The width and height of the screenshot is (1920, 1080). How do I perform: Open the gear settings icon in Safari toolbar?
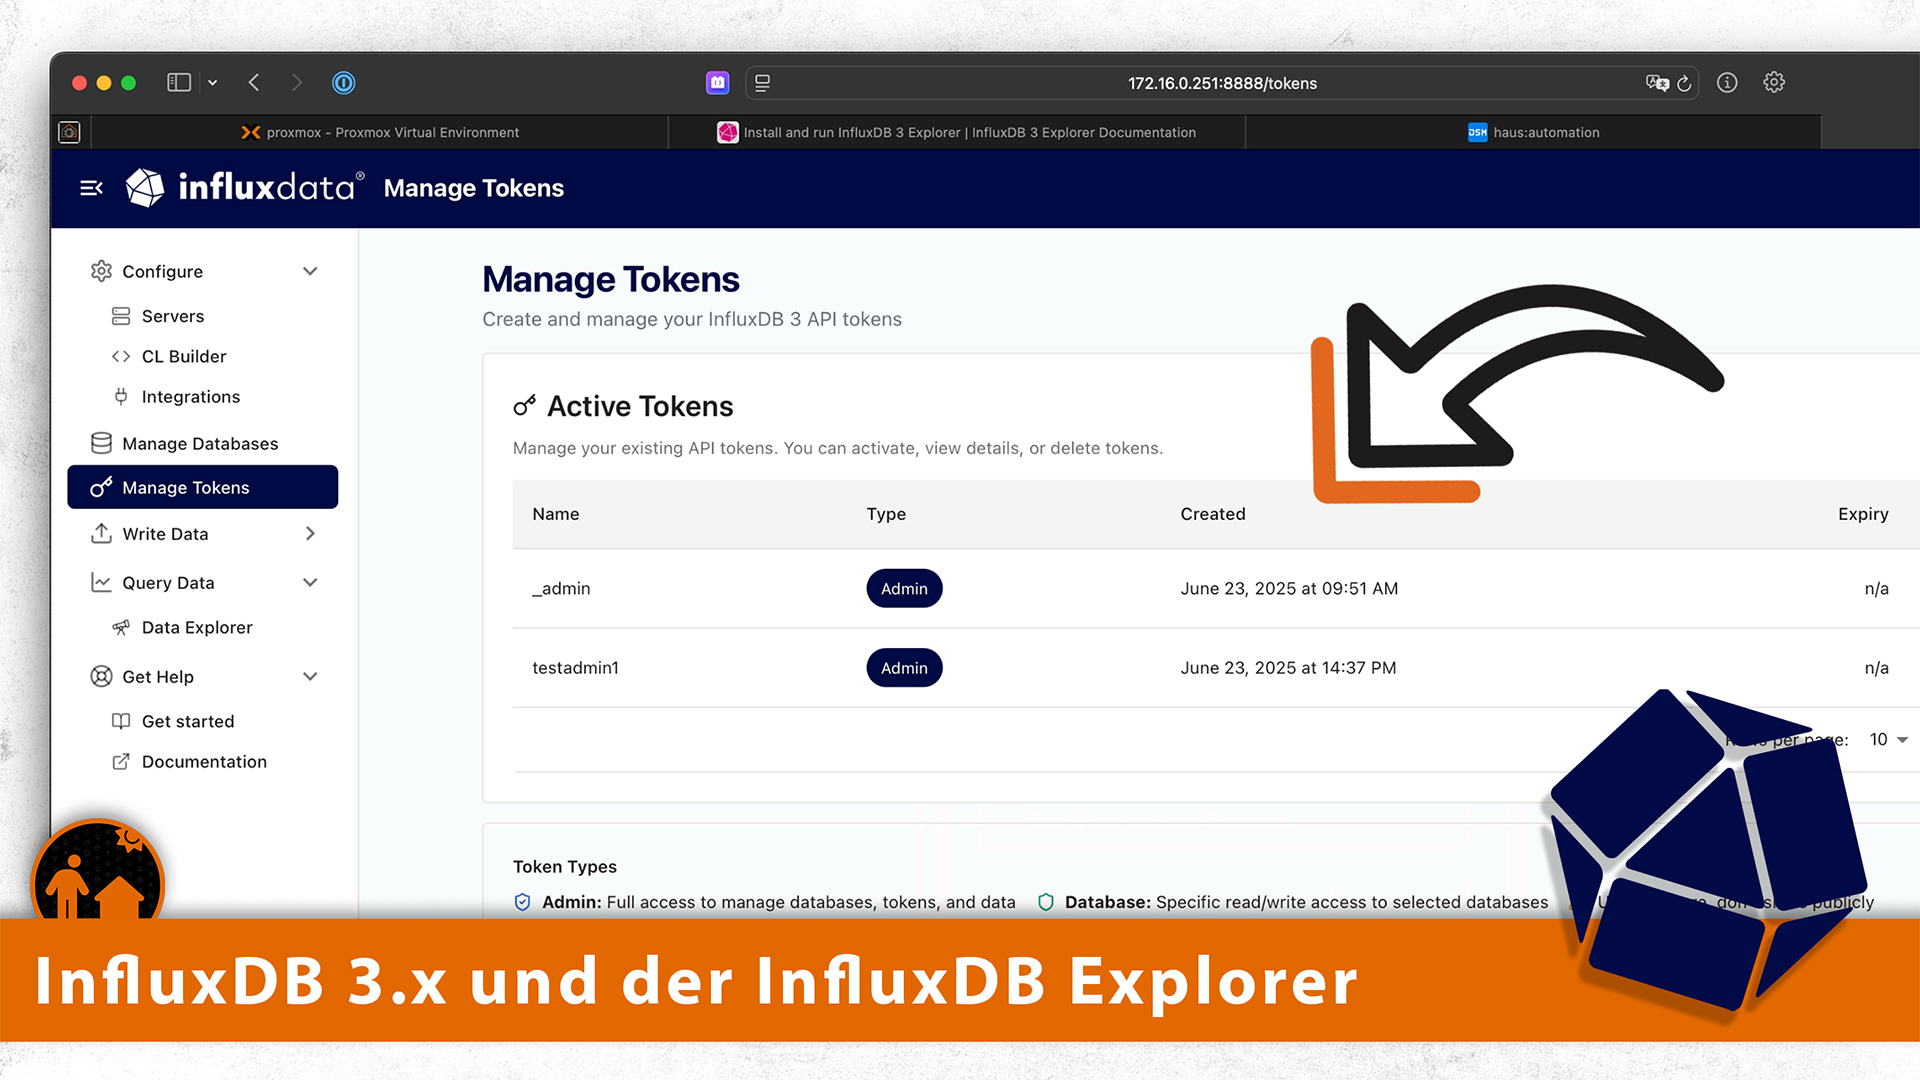pos(1774,83)
